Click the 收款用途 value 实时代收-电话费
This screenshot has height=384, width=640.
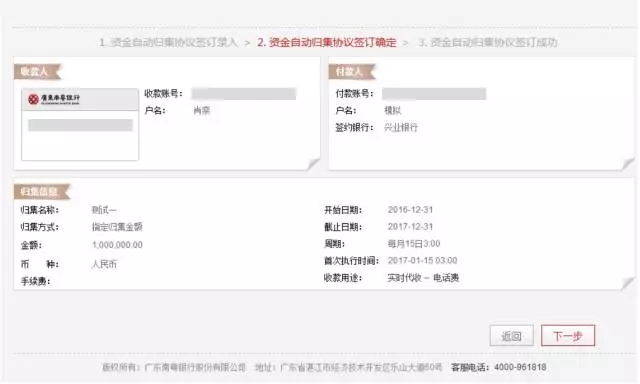[x=423, y=278]
